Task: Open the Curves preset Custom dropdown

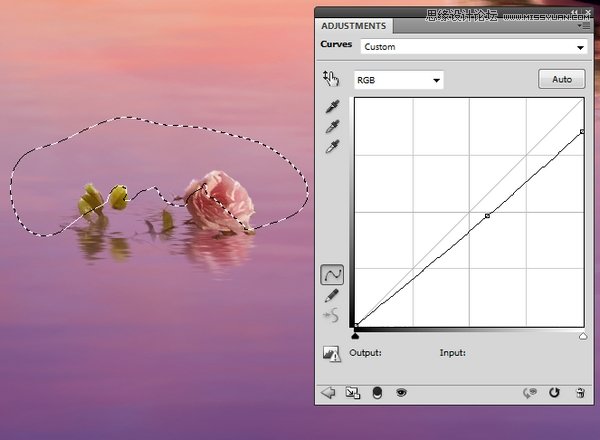Action: (x=474, y=47)
